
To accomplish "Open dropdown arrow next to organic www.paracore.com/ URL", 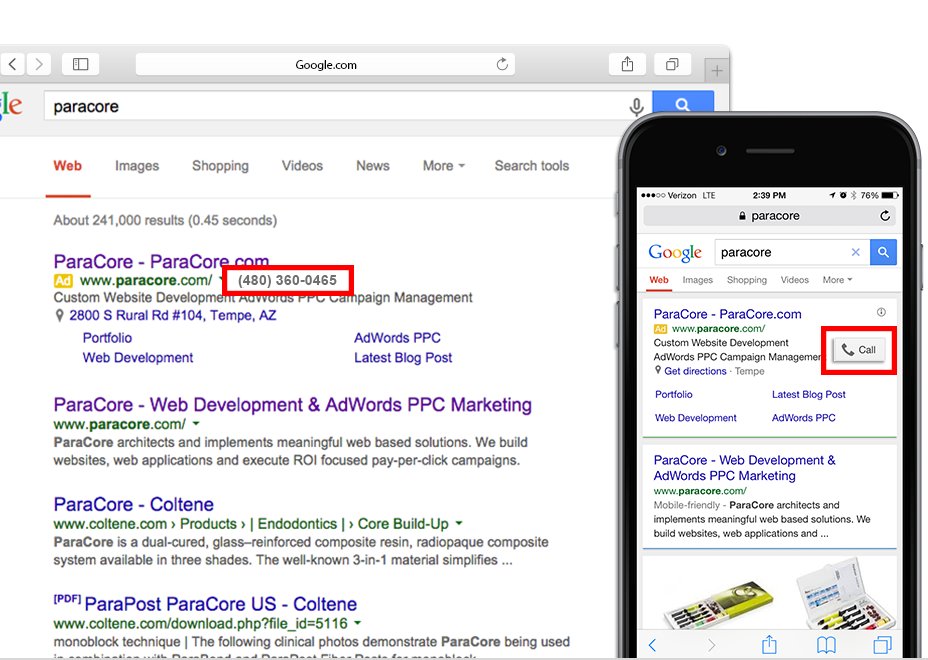I will click(196, 424).
